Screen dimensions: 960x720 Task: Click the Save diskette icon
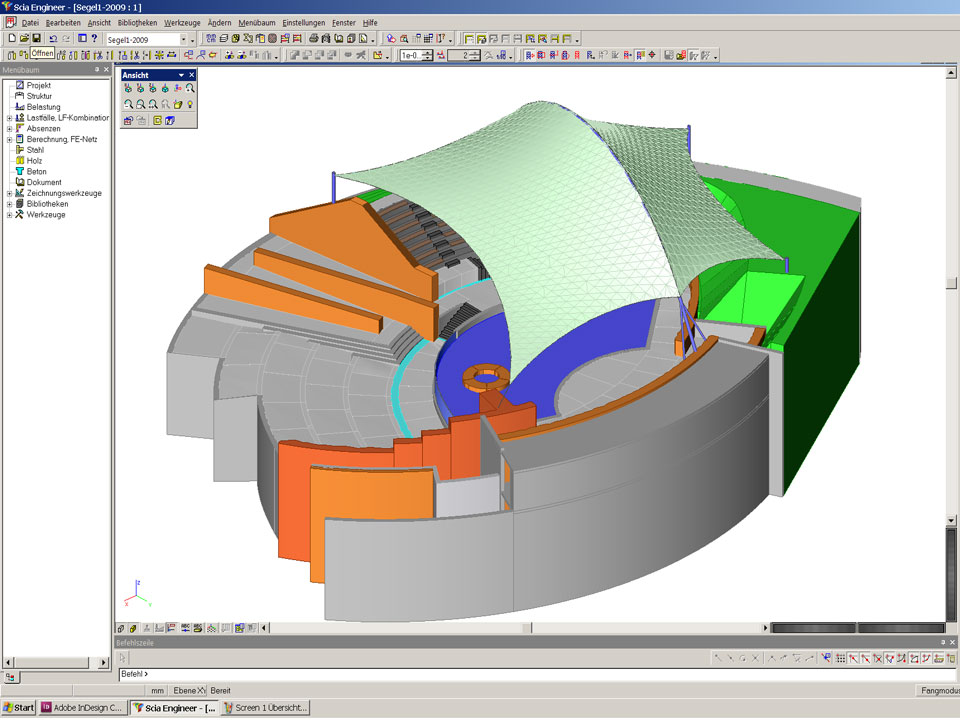[x=36, y=38]
